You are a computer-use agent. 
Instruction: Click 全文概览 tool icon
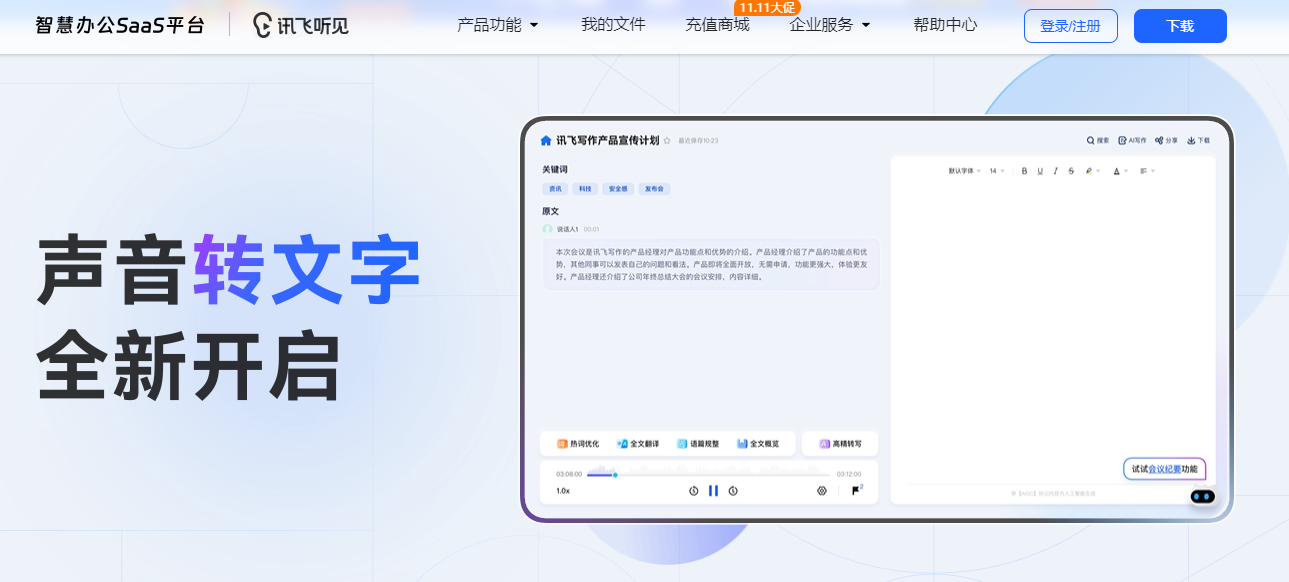742,443
